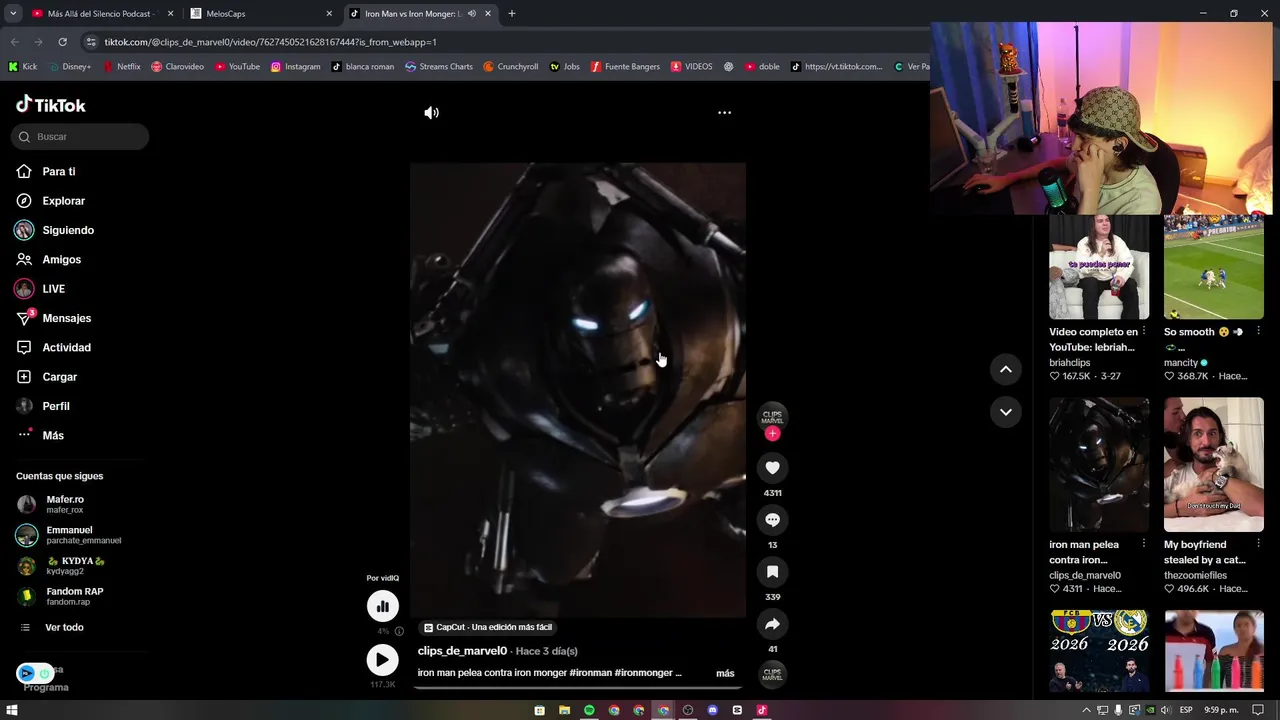1280x720 pixels.
Task: Open the spinning sound disc icon
Action: [x=772, y=675]
